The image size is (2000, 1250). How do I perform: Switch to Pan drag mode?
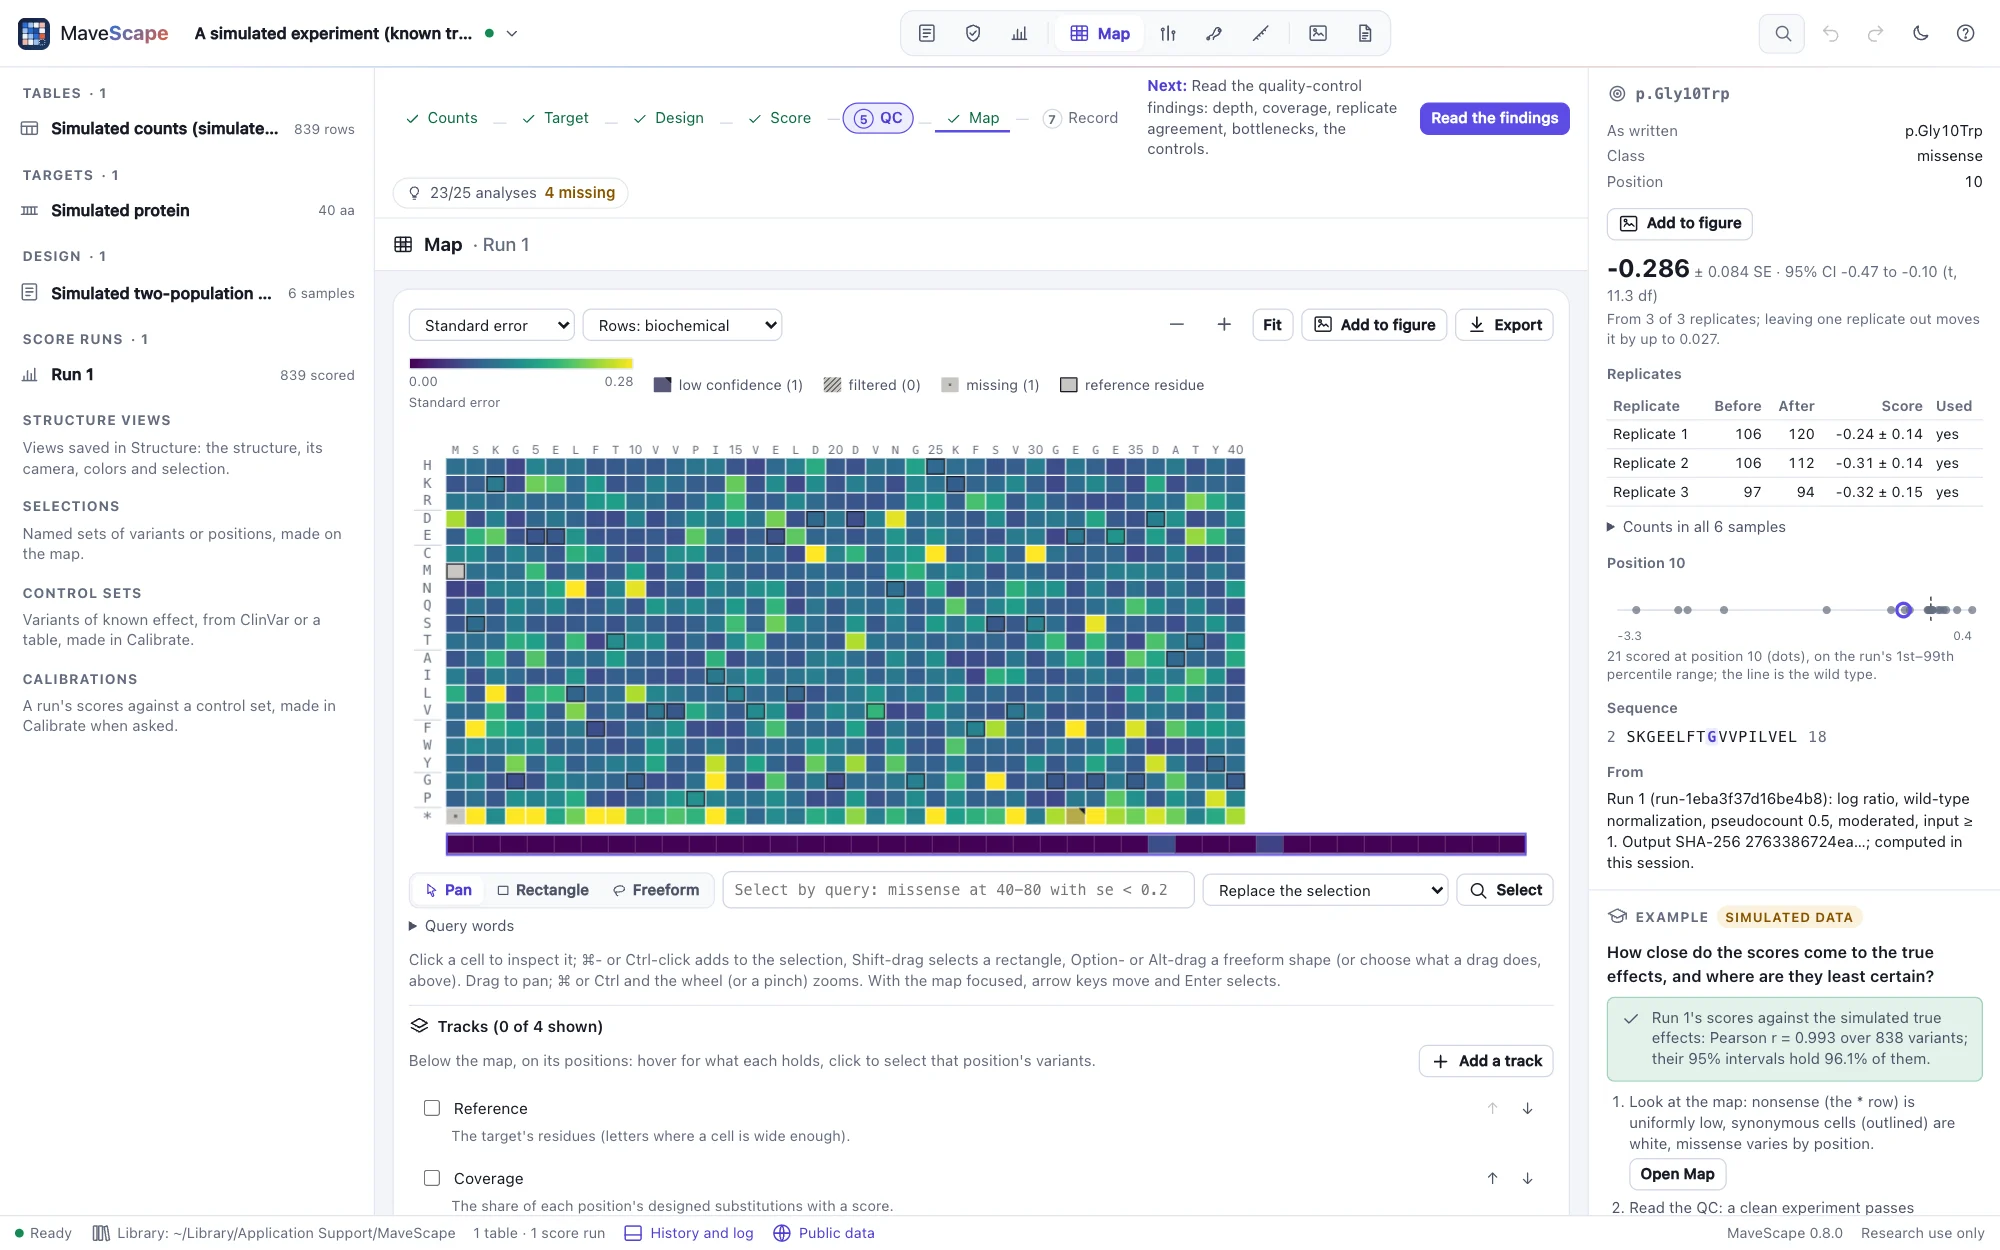coord(448,890)
